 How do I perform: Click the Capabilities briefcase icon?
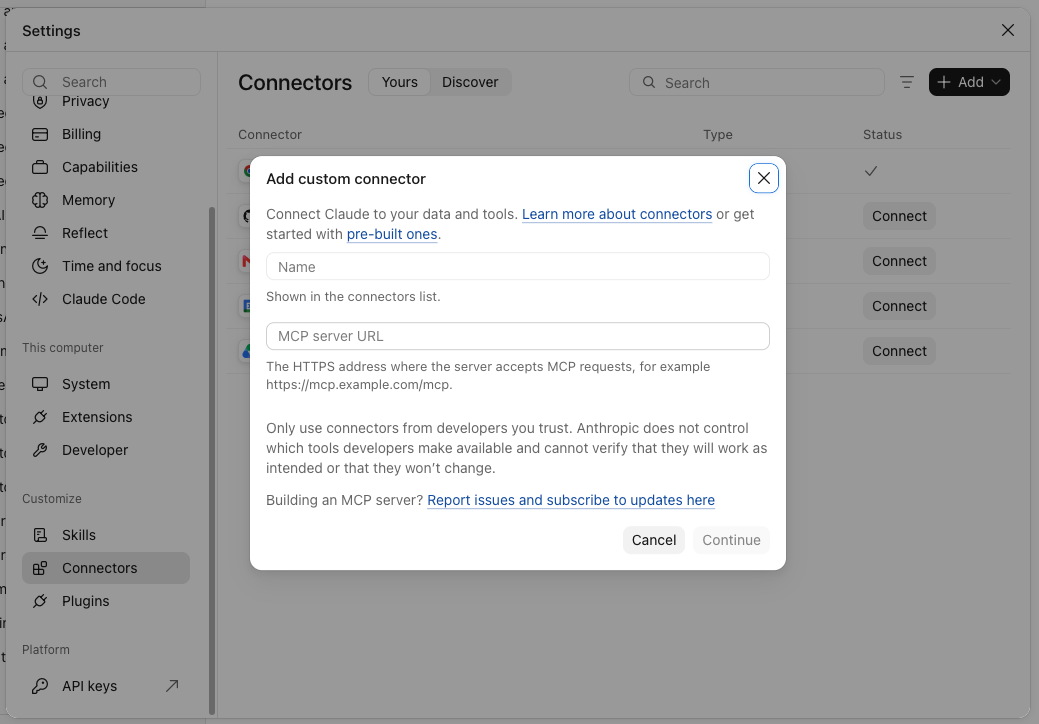(x=40, y=168)
